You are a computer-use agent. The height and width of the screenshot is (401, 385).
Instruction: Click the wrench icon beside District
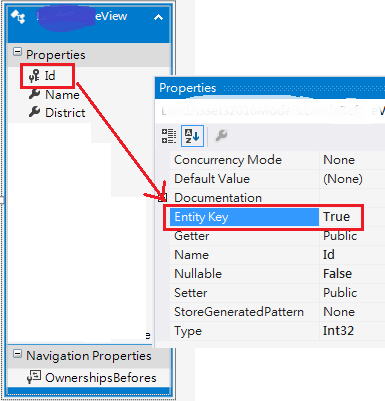(34, 112)
